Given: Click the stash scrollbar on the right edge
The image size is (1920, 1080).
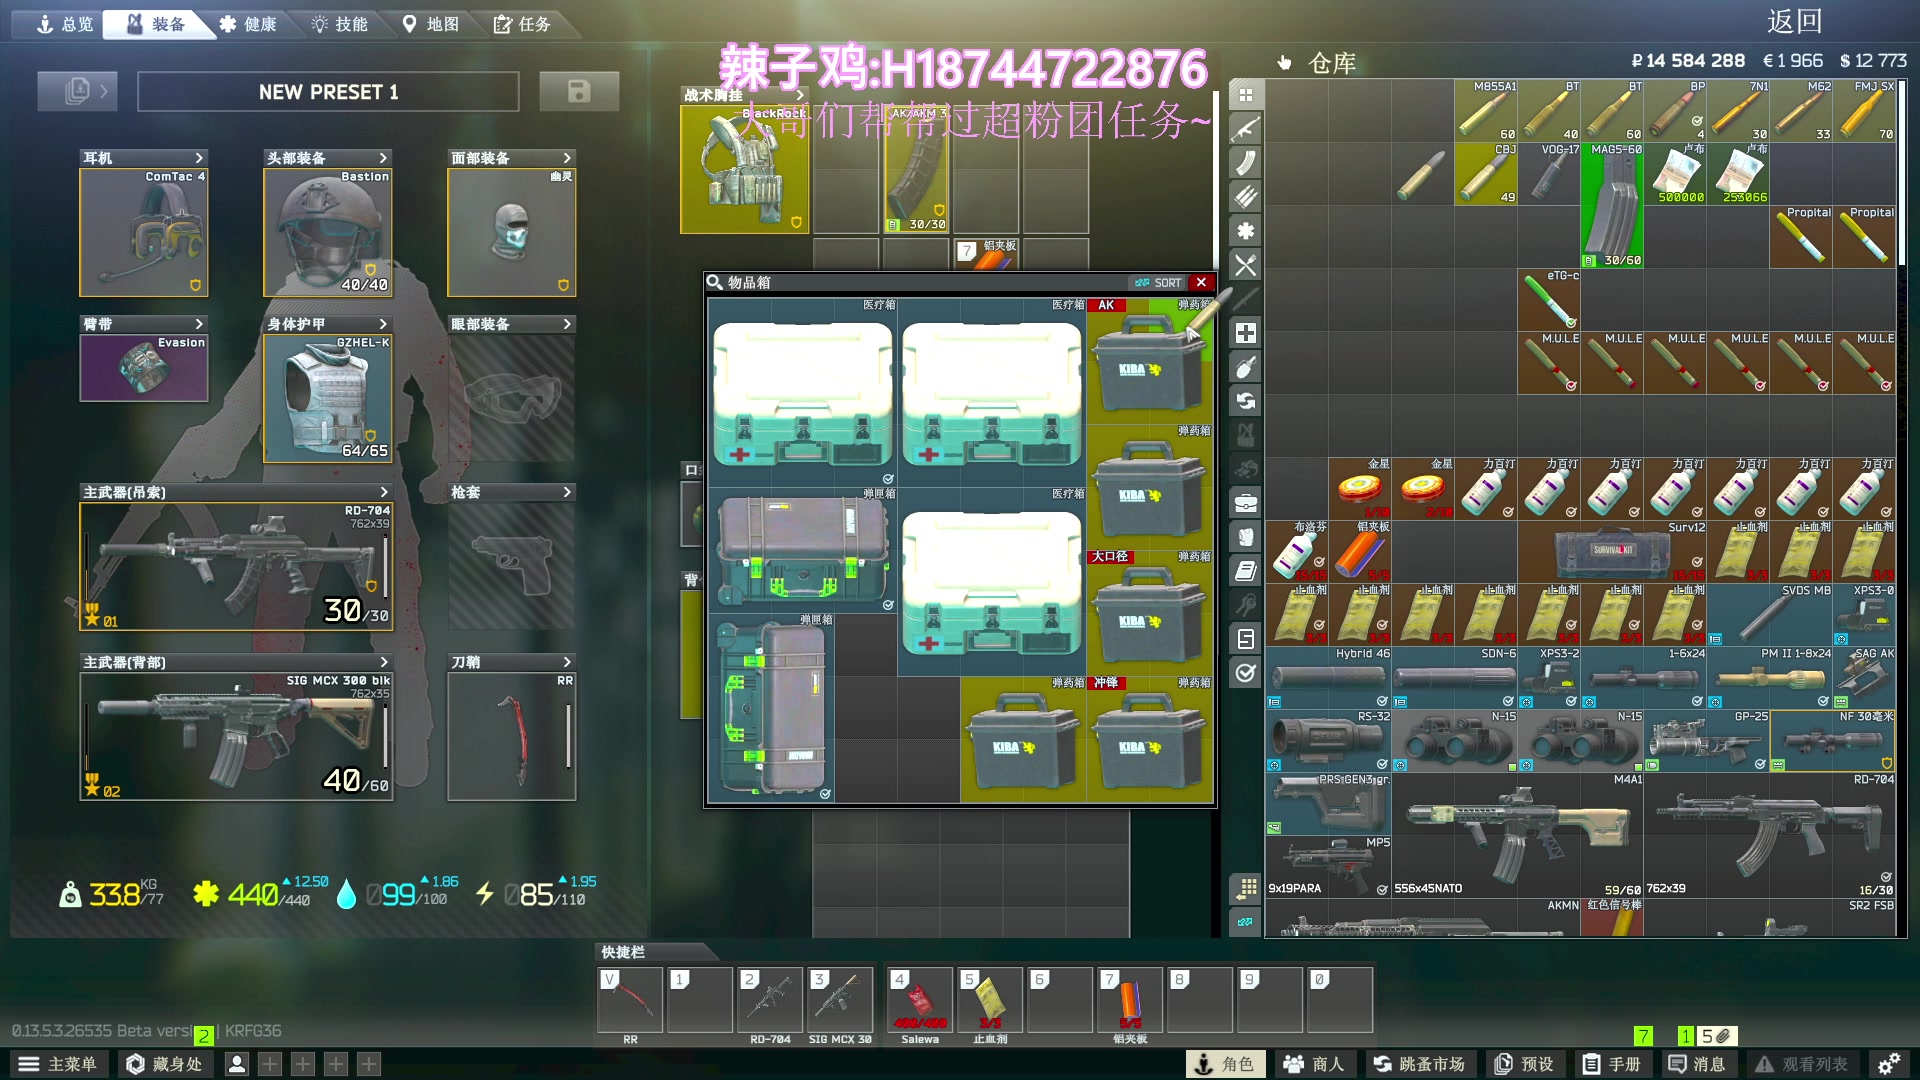Looking at the screenshot, I should [1902, 172].
